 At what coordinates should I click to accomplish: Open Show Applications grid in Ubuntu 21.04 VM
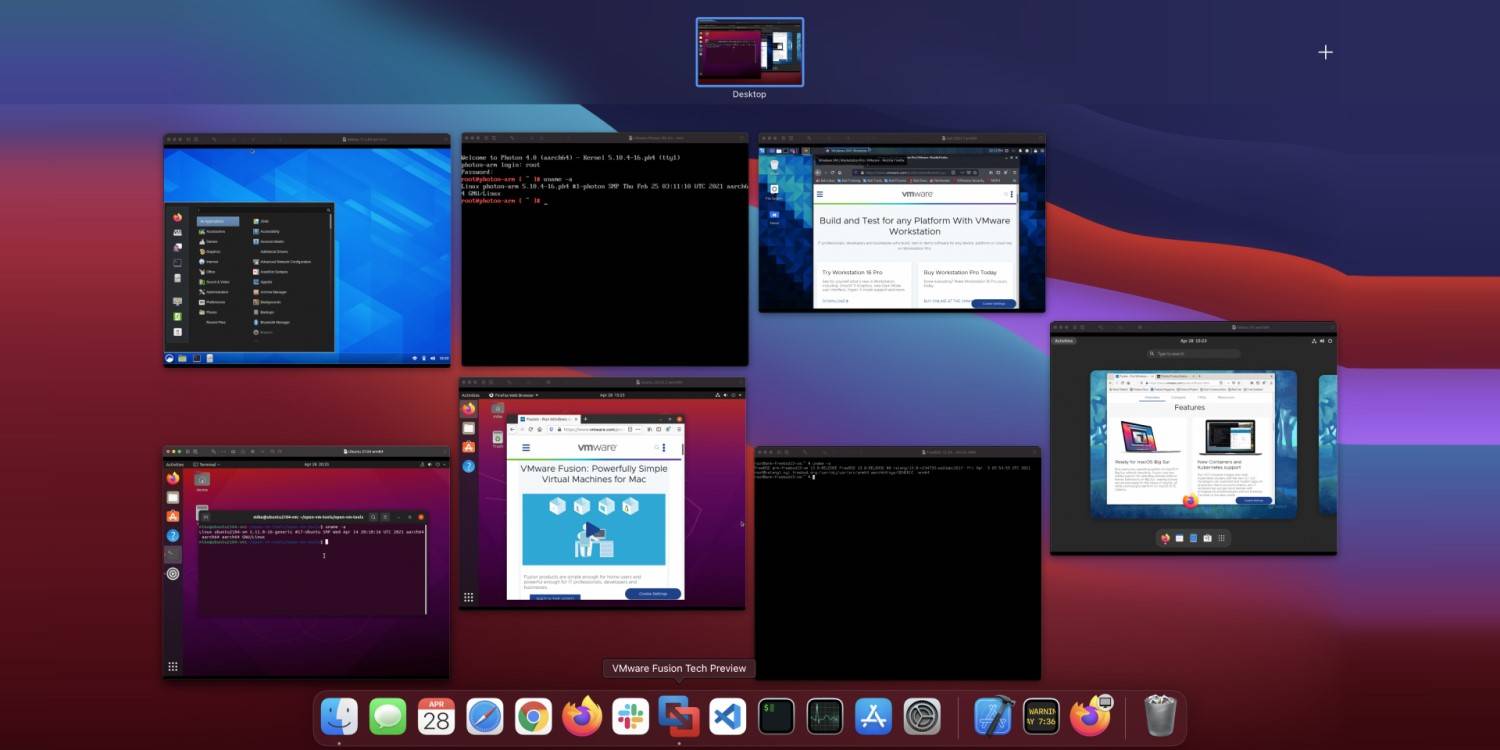pos(173,667)
